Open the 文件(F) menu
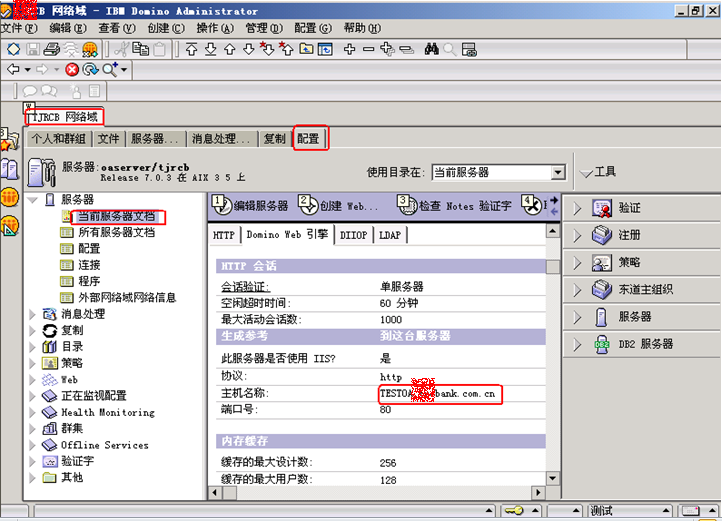 (x=19, y=28)
